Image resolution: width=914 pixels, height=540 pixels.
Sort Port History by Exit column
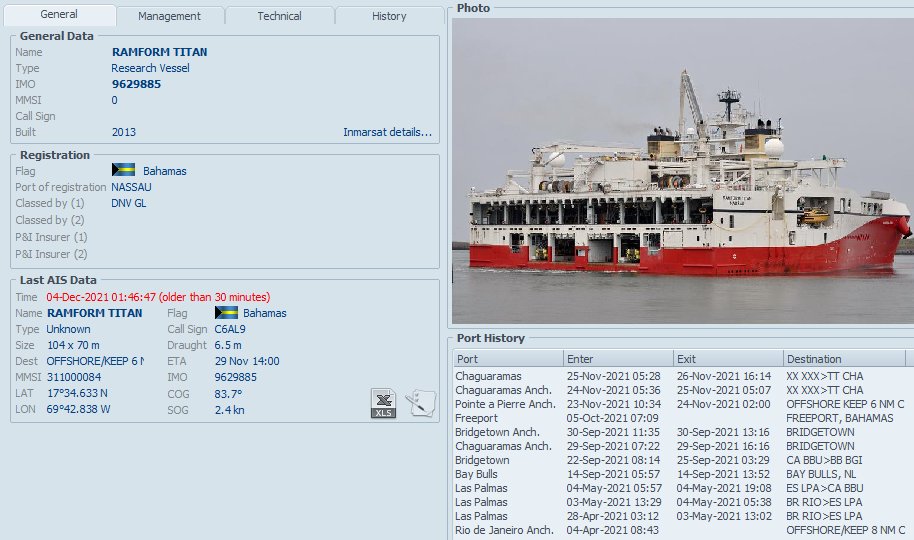click(x=727, y=359)
